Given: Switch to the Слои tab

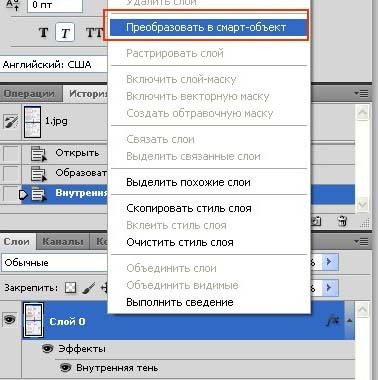Looking at the screenshot, I should (x=17, y=242).
